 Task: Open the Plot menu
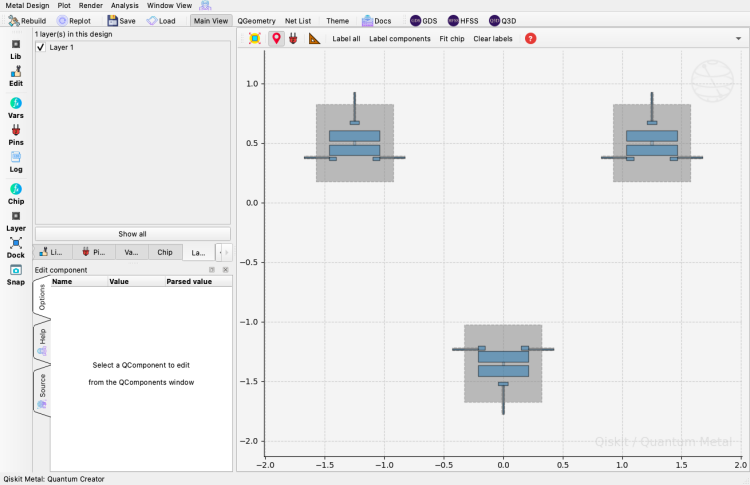tap(64, 5)
